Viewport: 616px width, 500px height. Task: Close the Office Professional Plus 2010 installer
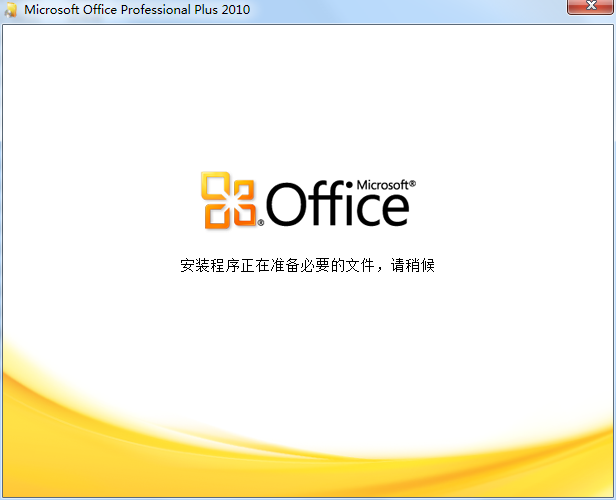tap(588, 9)
